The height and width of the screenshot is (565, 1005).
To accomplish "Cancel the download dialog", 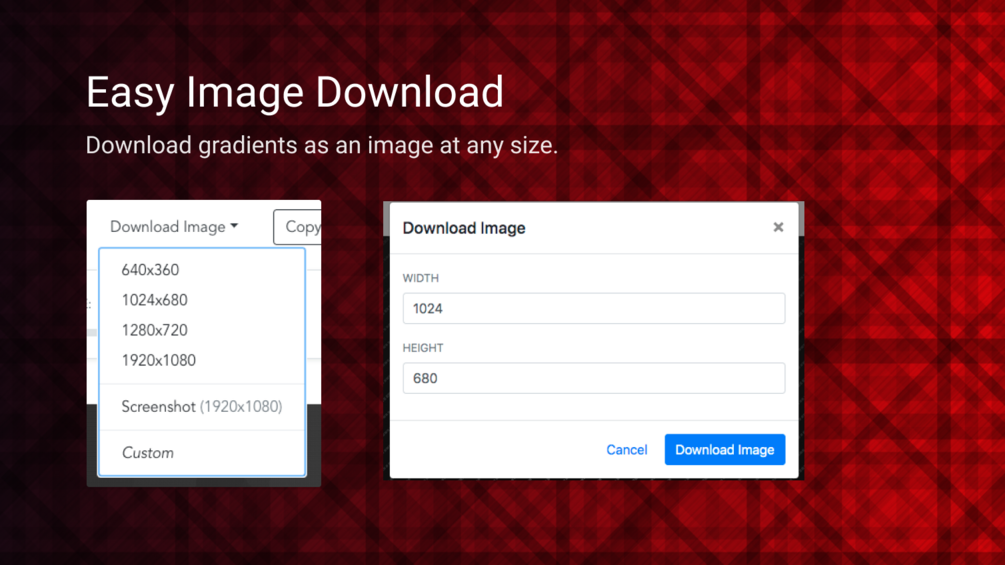I will coord(627,450).
